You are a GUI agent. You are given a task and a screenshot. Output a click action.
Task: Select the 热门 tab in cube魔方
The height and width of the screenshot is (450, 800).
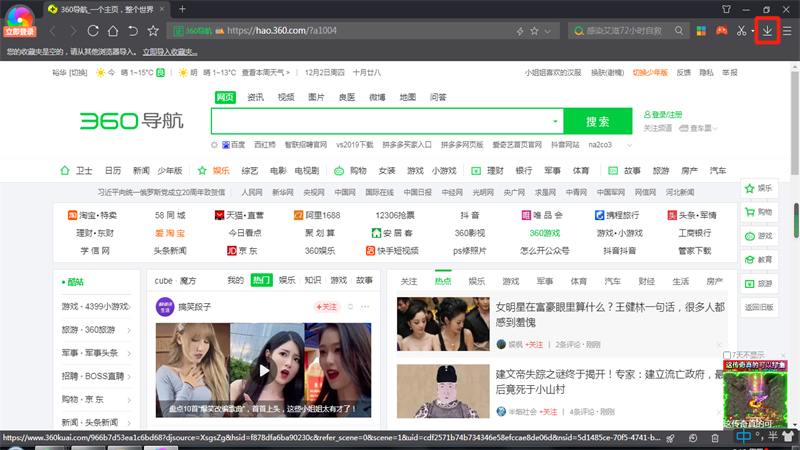261,280
